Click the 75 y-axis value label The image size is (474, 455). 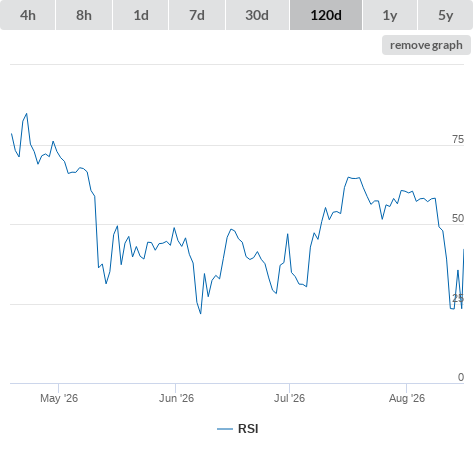(x=458, y=139)
